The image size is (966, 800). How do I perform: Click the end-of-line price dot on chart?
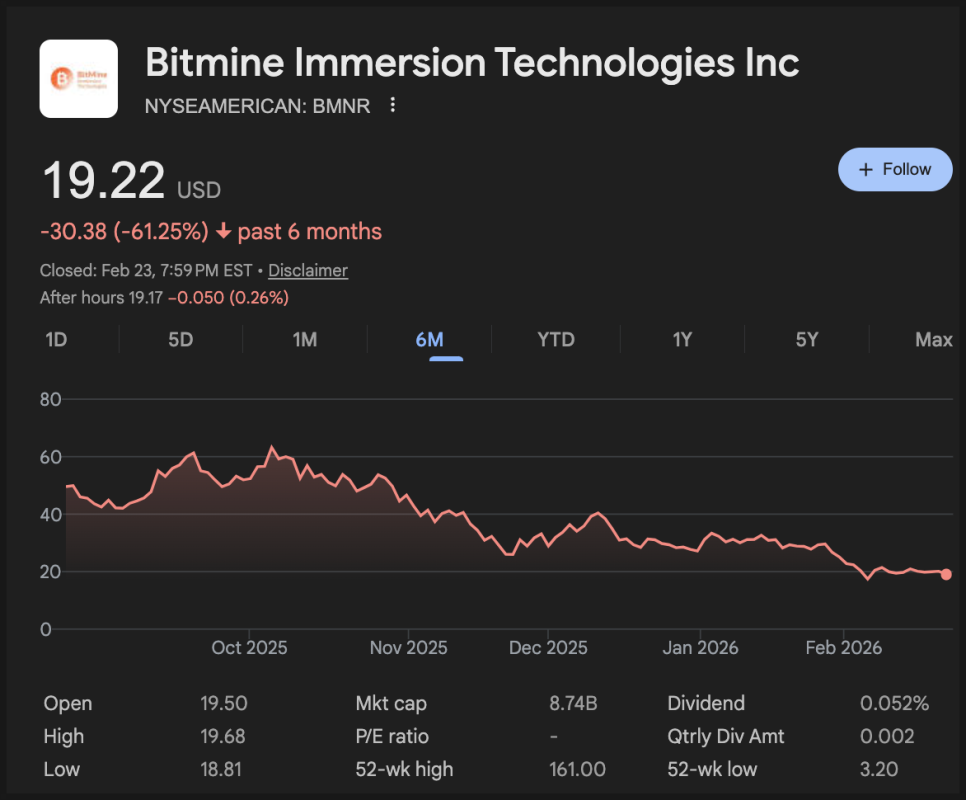pyautogui.click(x=946, y=574)
